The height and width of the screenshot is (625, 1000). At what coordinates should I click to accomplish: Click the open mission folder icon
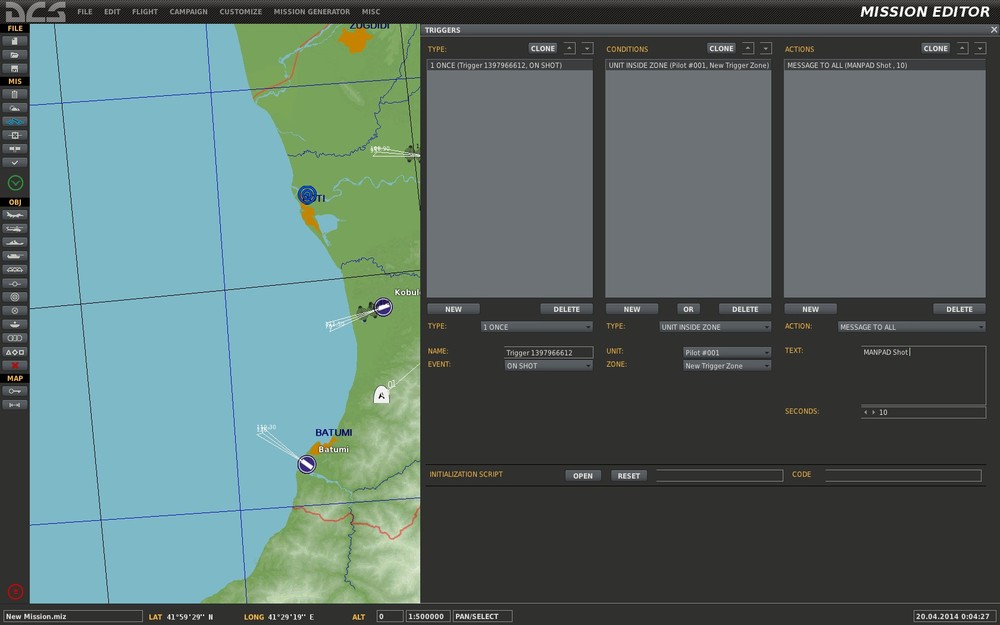point(15,55)
